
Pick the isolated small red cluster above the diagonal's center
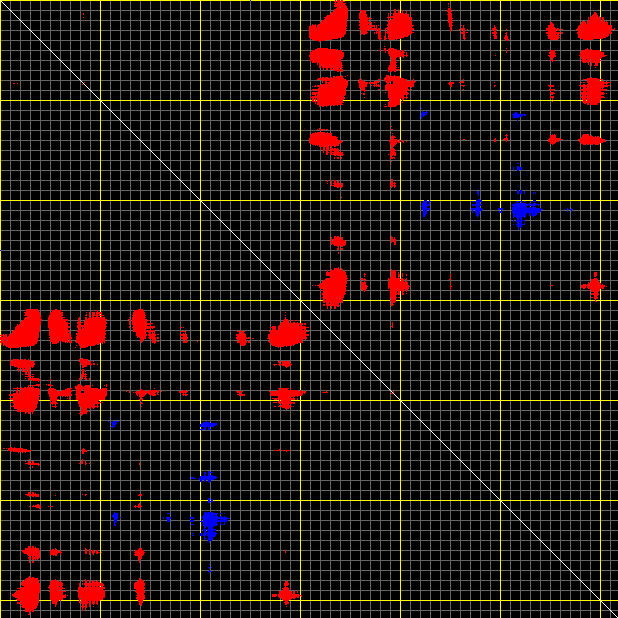coord(338,241)
